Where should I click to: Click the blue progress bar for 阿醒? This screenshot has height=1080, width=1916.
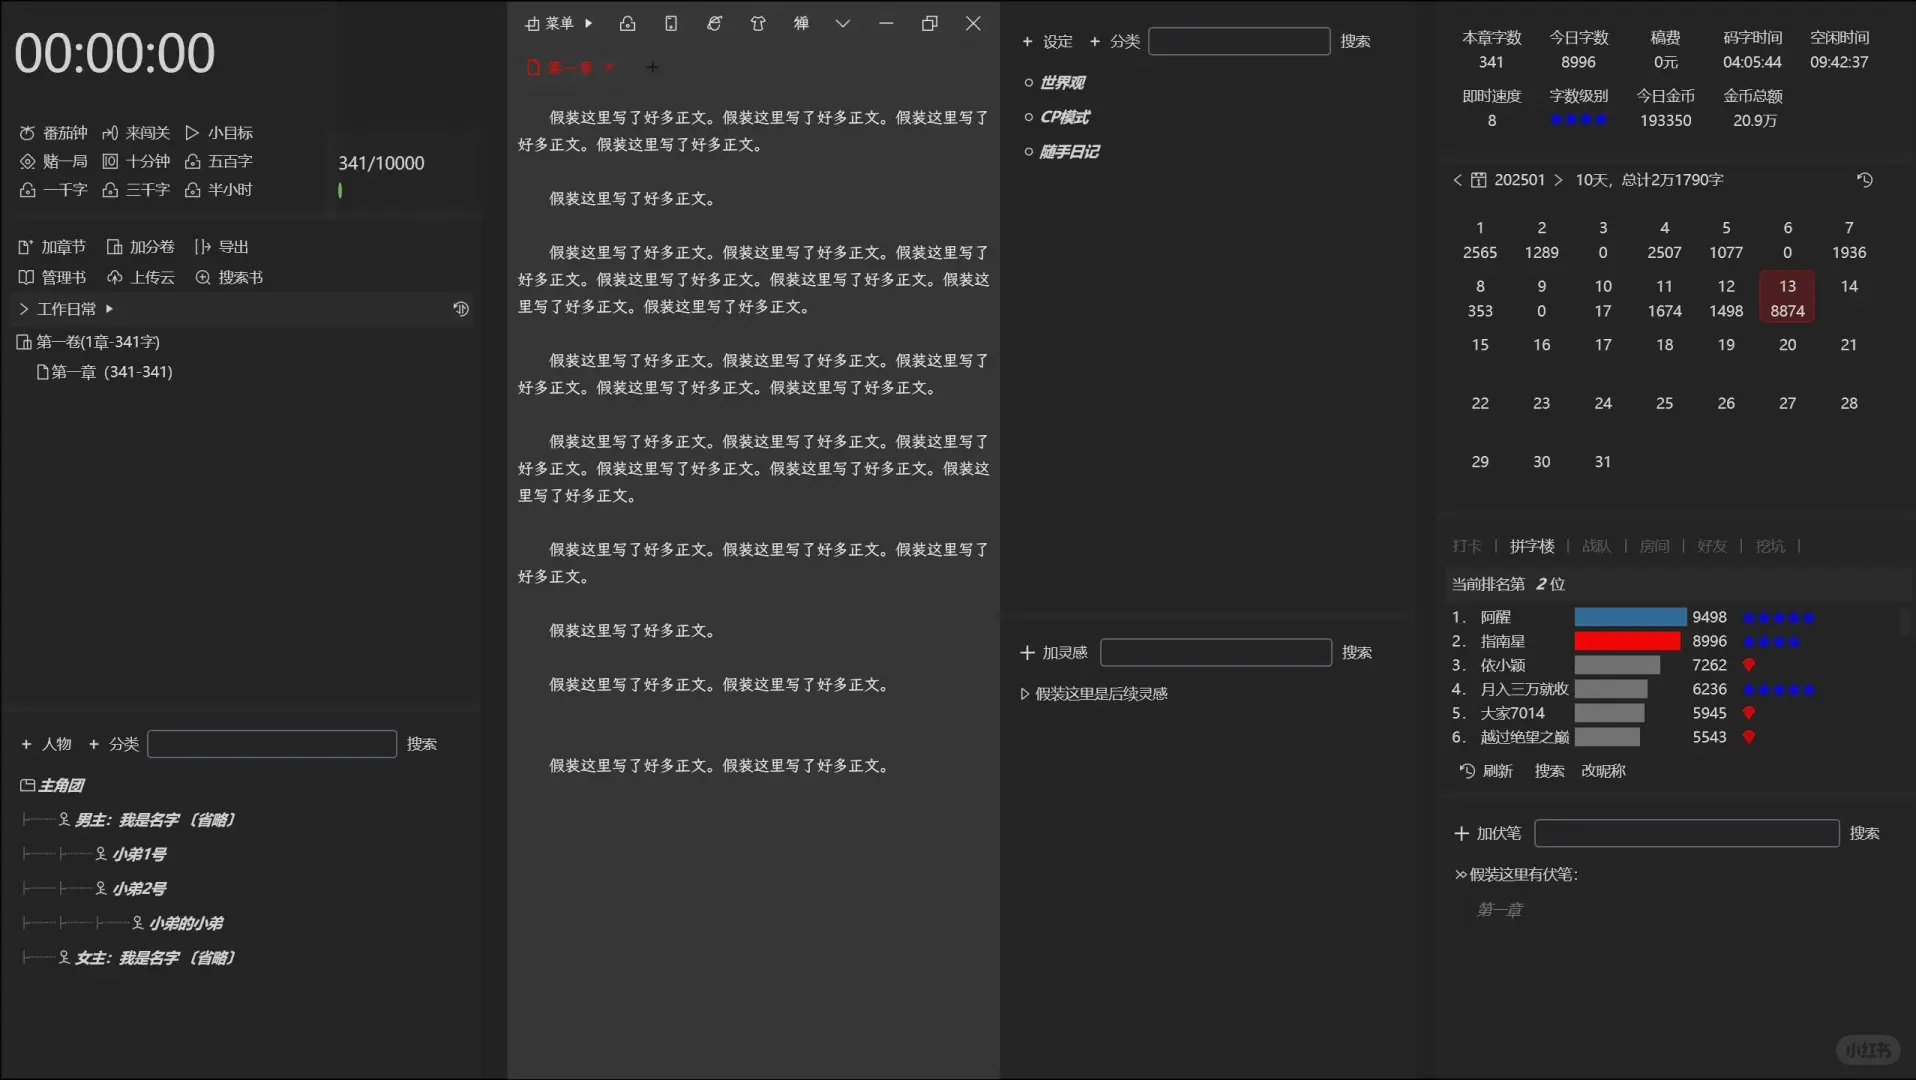[1630, 617]
